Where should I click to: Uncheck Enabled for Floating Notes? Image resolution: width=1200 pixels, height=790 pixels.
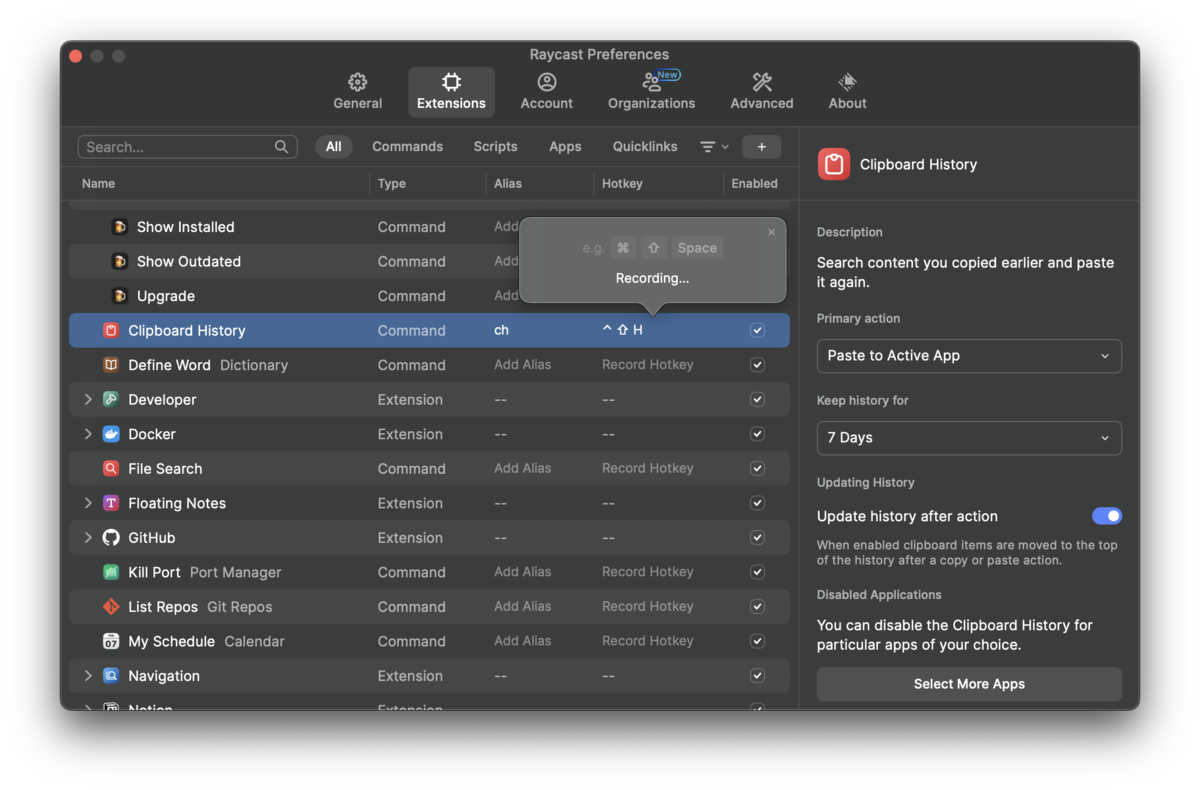coord(757,503)
